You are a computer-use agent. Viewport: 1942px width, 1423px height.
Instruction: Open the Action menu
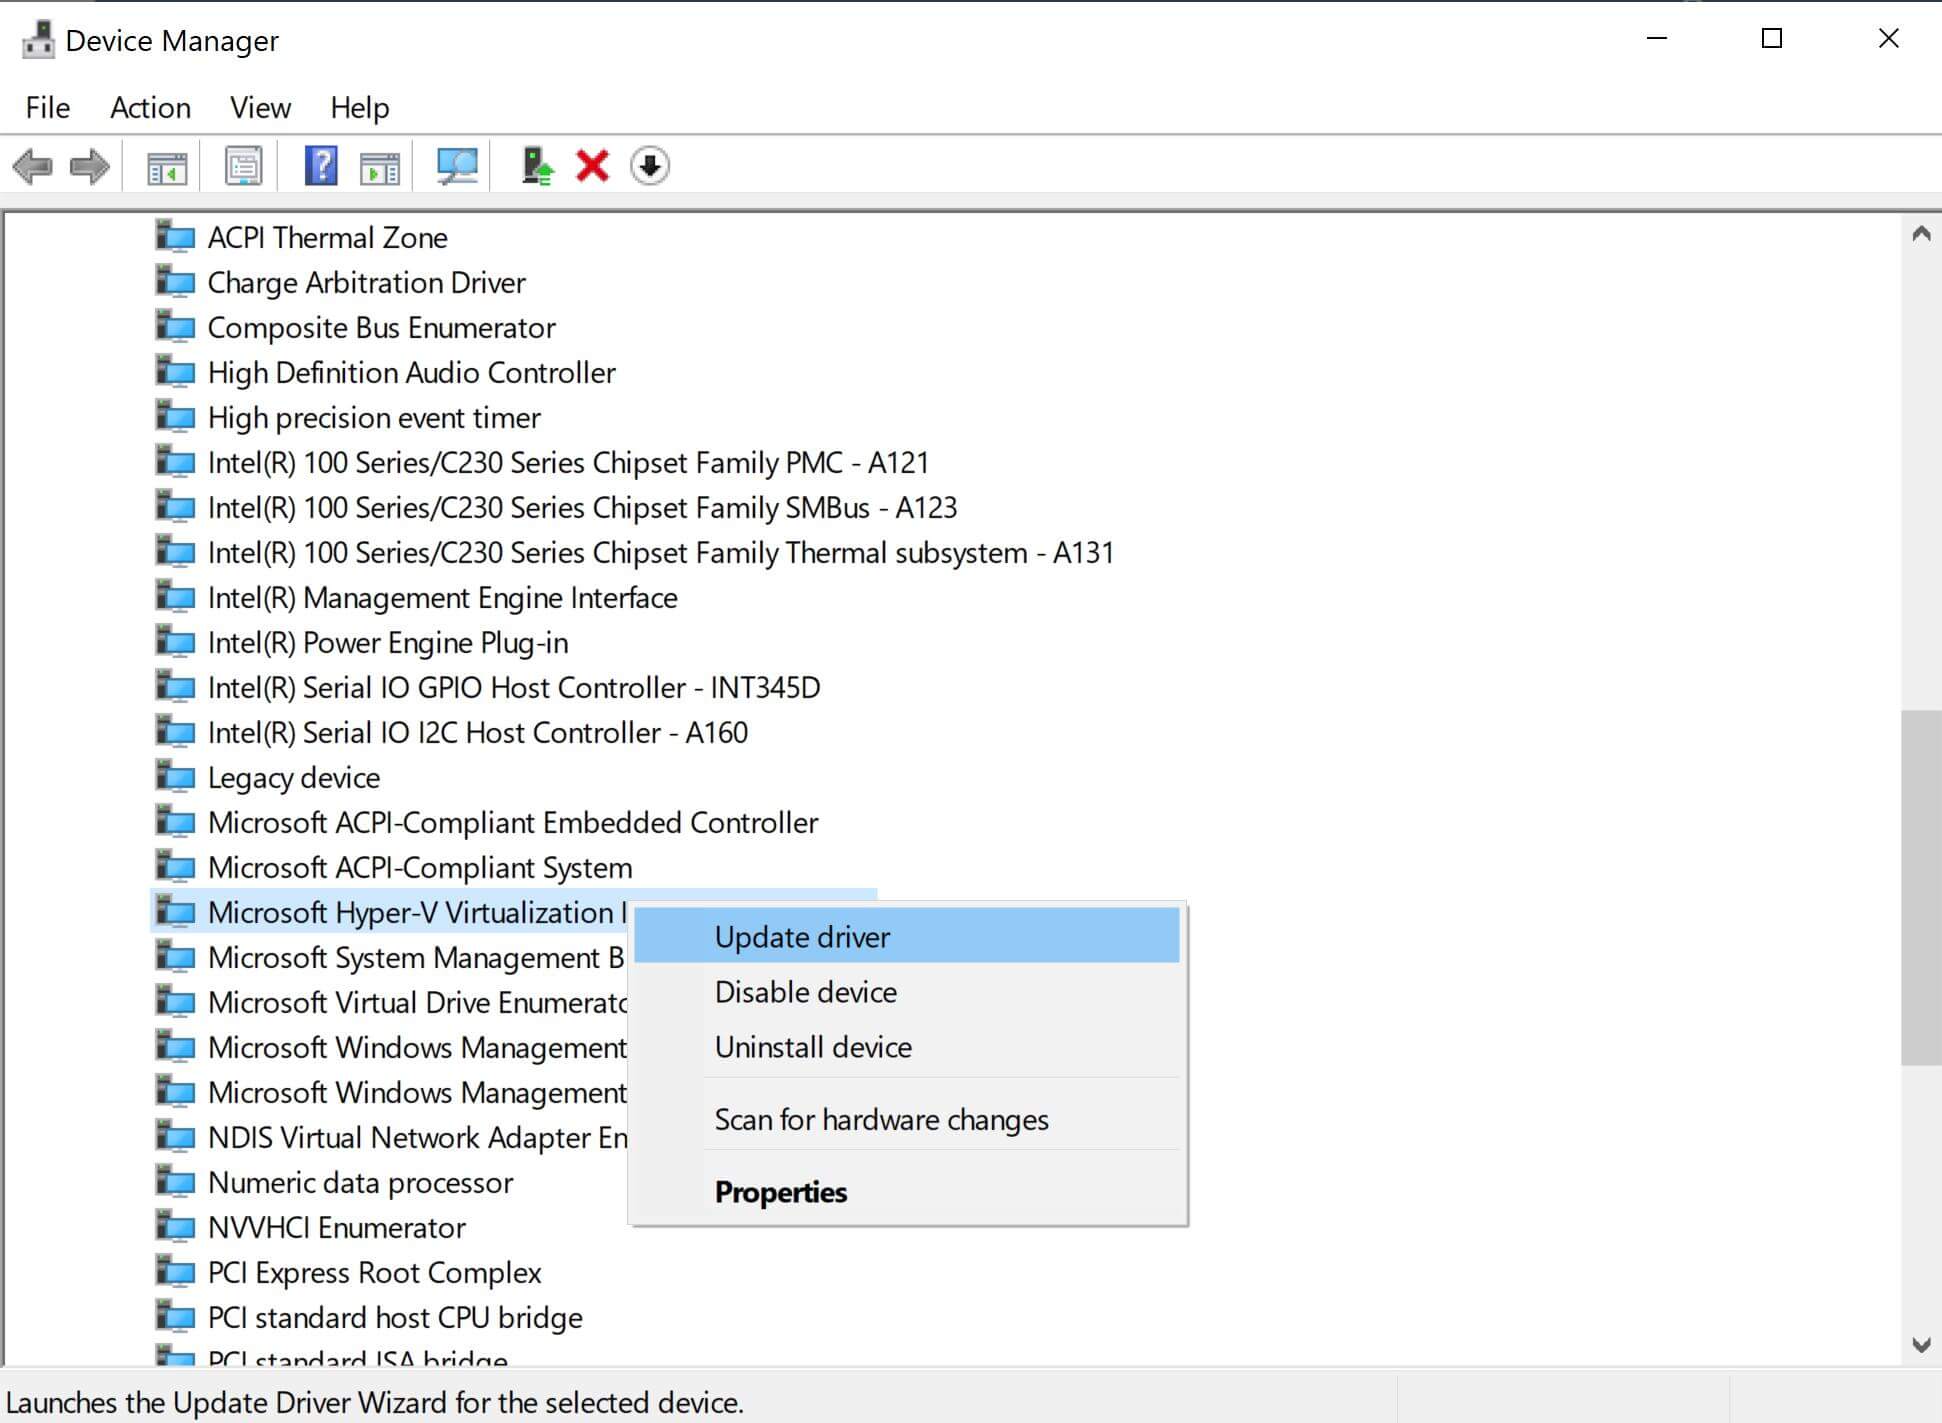[150, 107]
